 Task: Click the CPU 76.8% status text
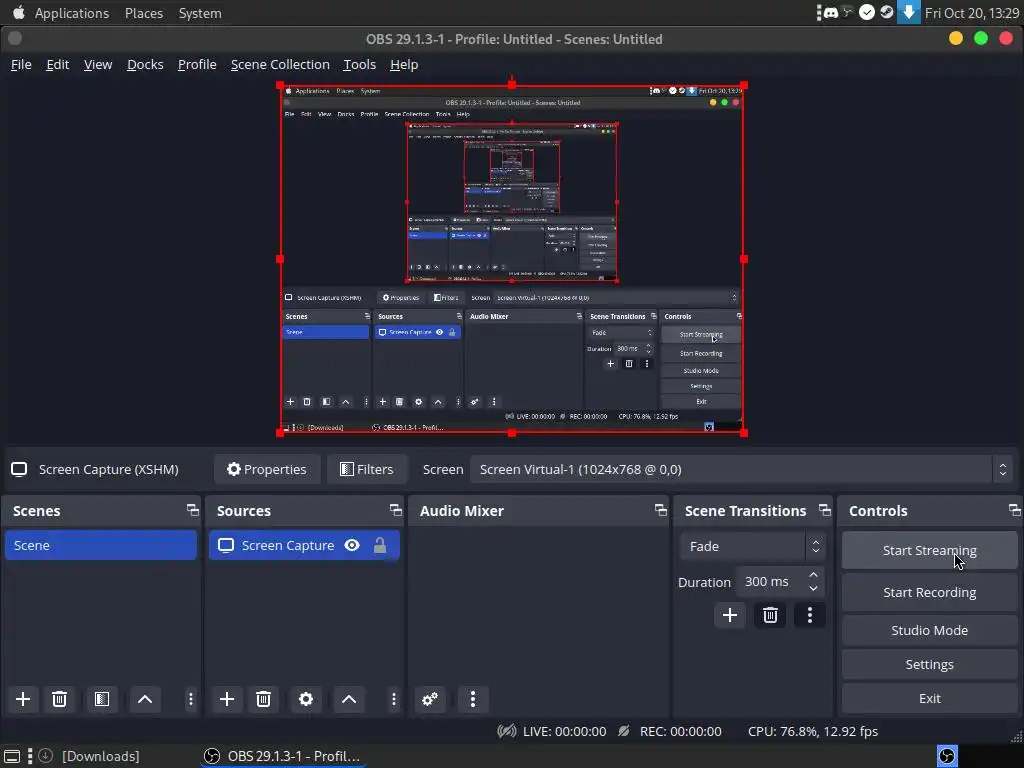click(812, 731)
